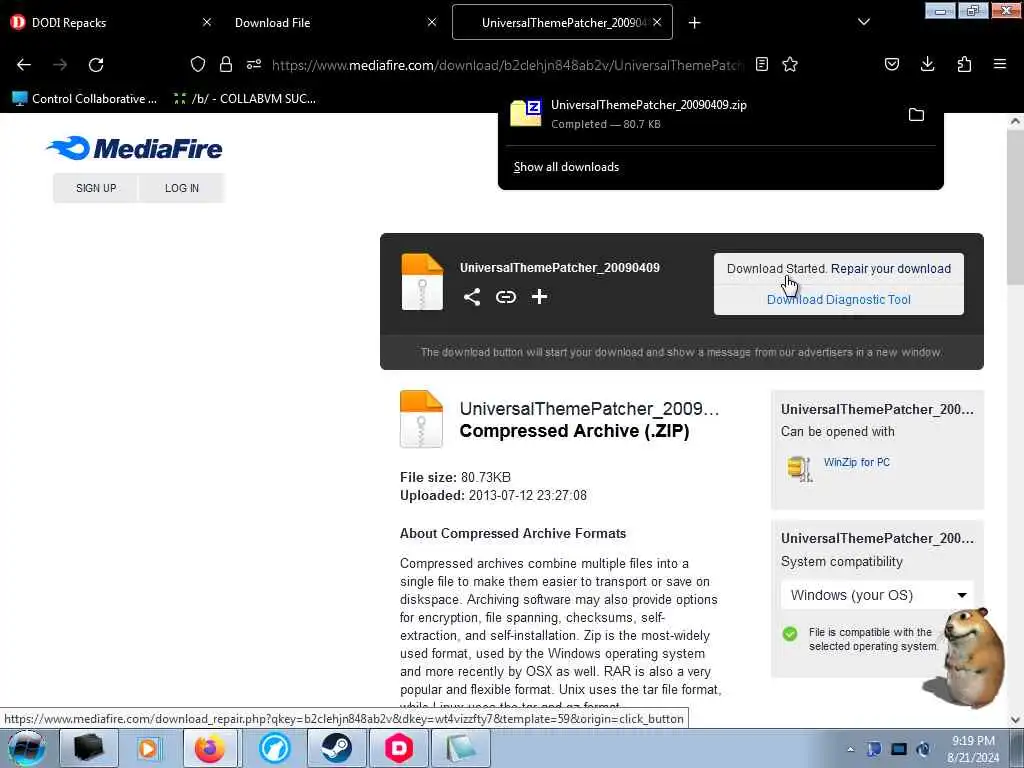Click the File size 80.73KB text
Viewport: 1024px width, 768px height.
click(455, 477)
